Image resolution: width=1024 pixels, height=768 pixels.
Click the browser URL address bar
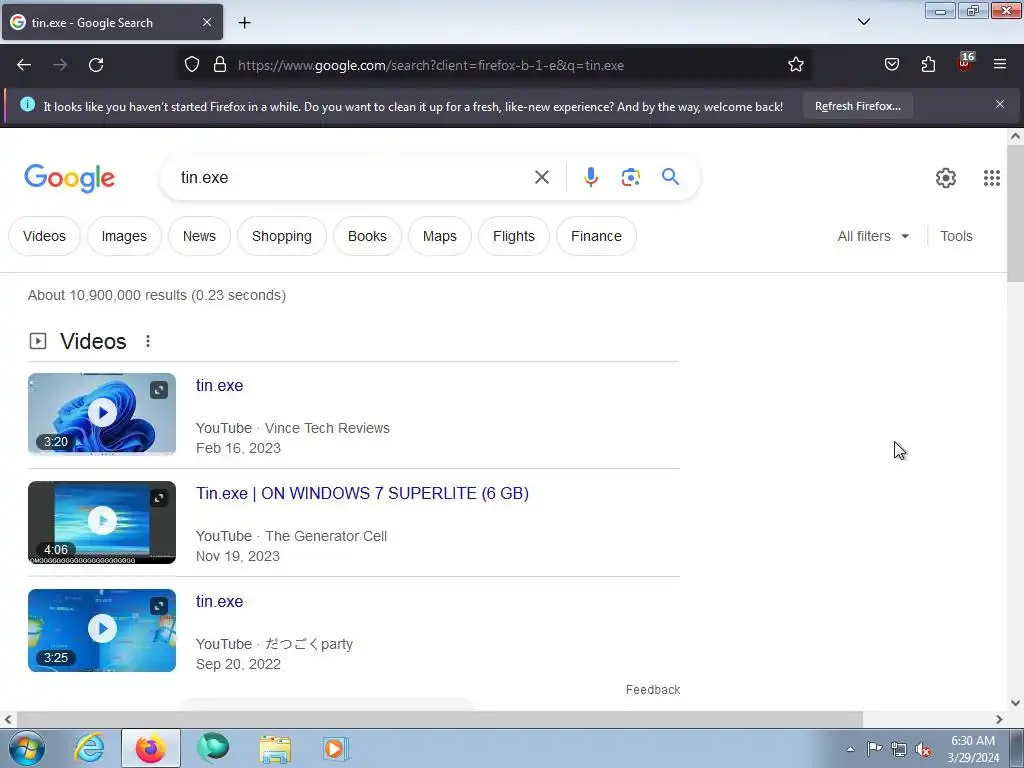(496, 65)
